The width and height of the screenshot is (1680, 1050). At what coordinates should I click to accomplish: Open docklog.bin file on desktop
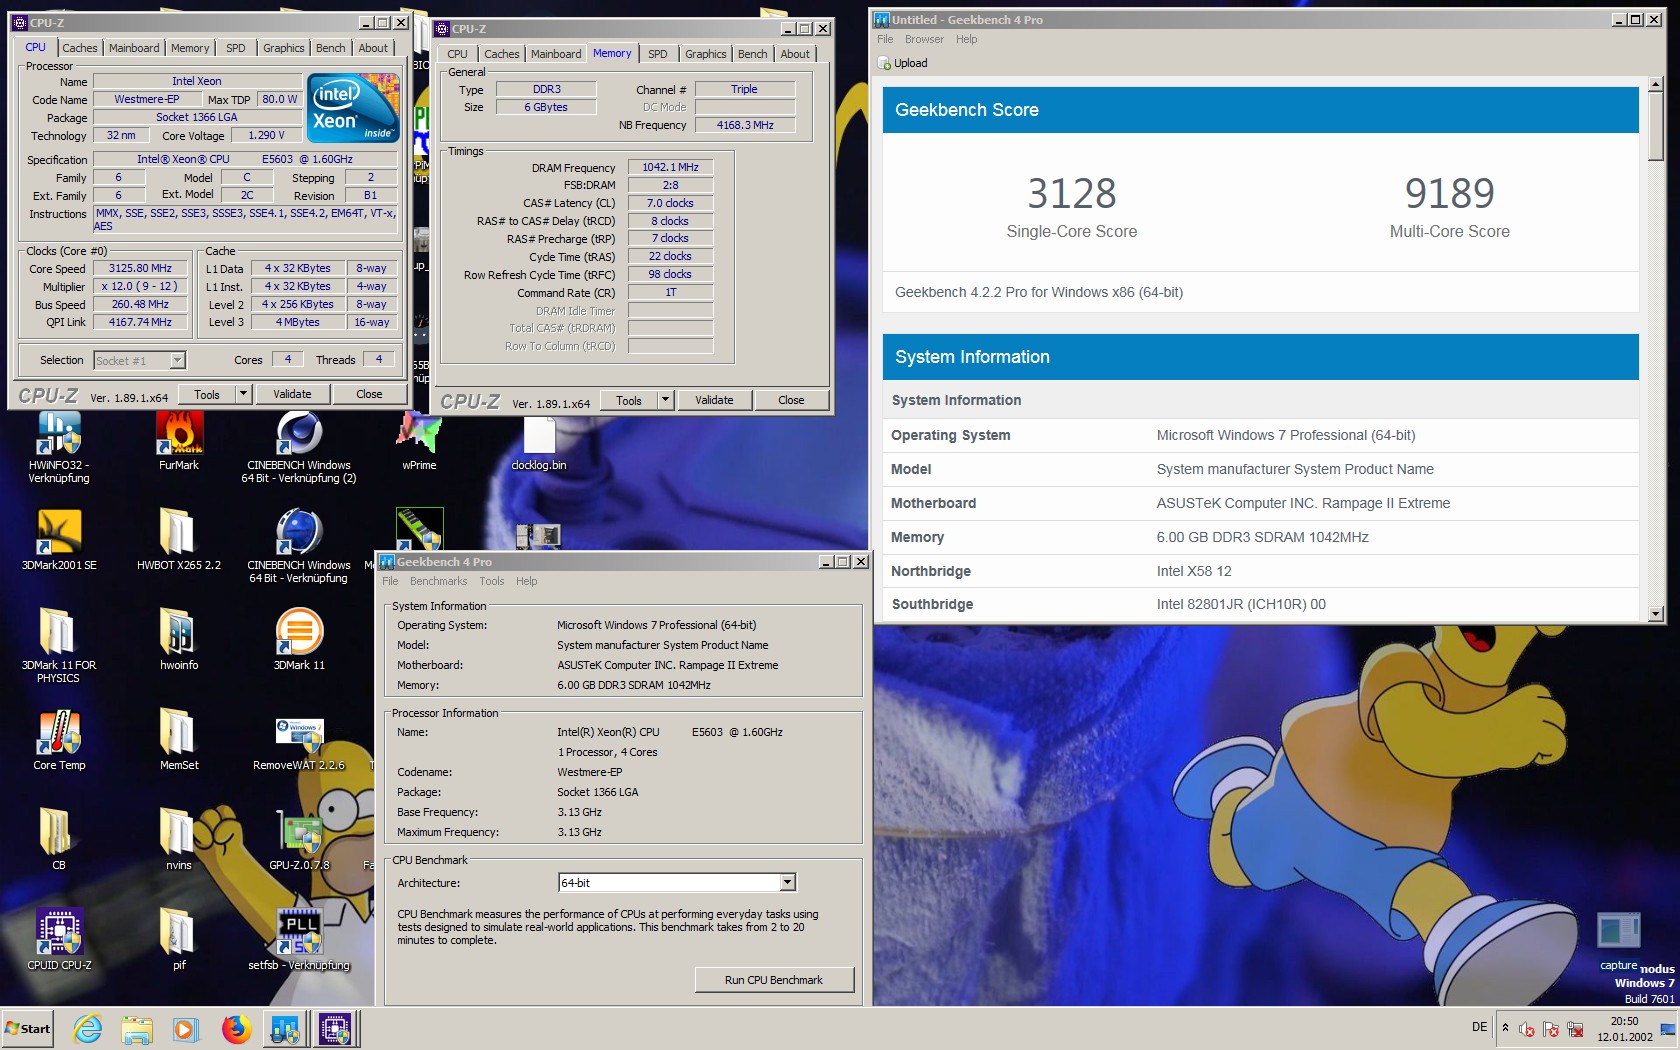[539, 441]
